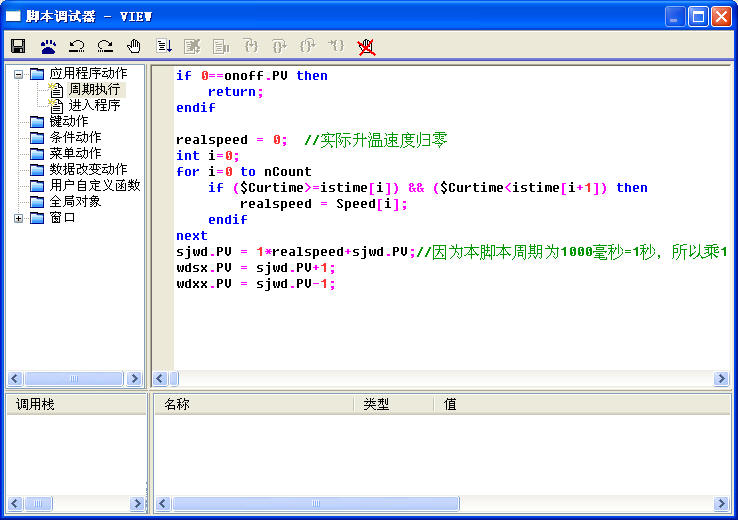Click the 类型 column header
This screenshot has height=520, width=738.
click(x=376, y=404)
